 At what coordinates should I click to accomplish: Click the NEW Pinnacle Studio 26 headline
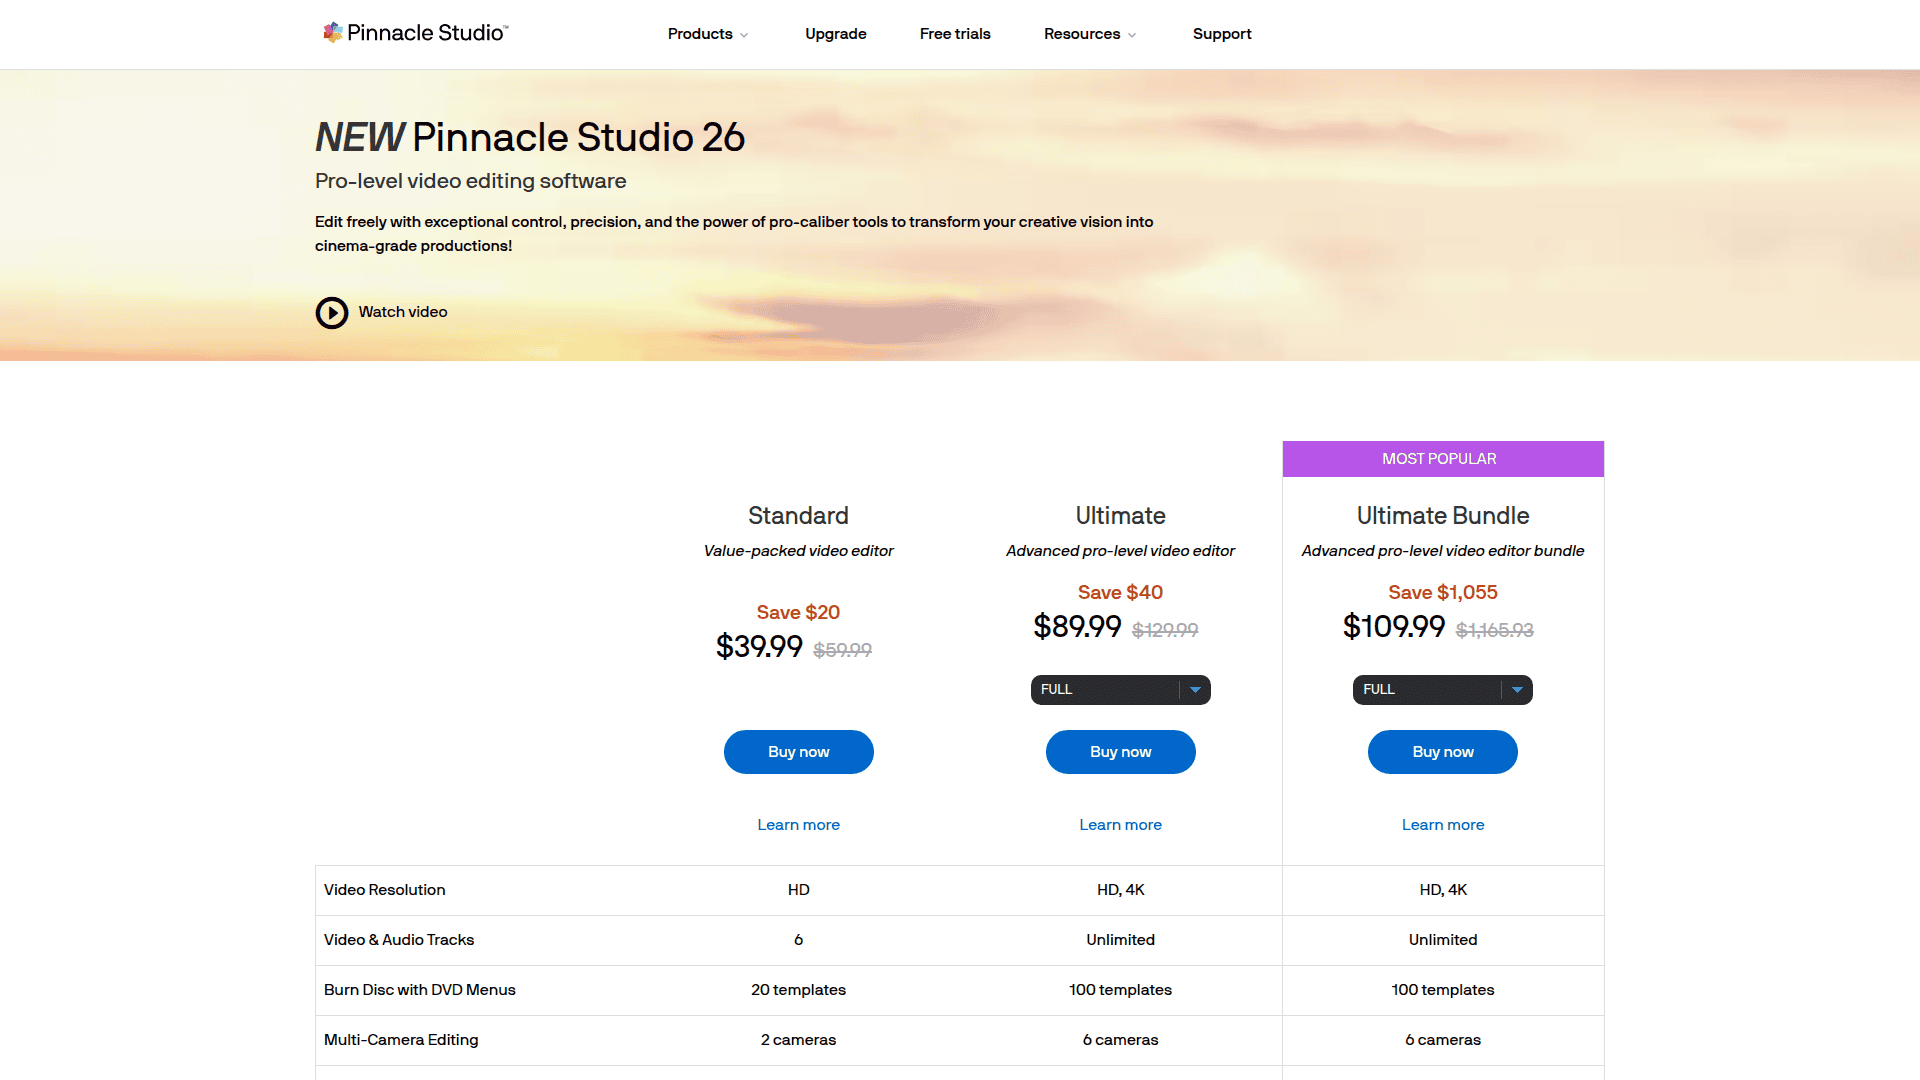coord(530,137)
